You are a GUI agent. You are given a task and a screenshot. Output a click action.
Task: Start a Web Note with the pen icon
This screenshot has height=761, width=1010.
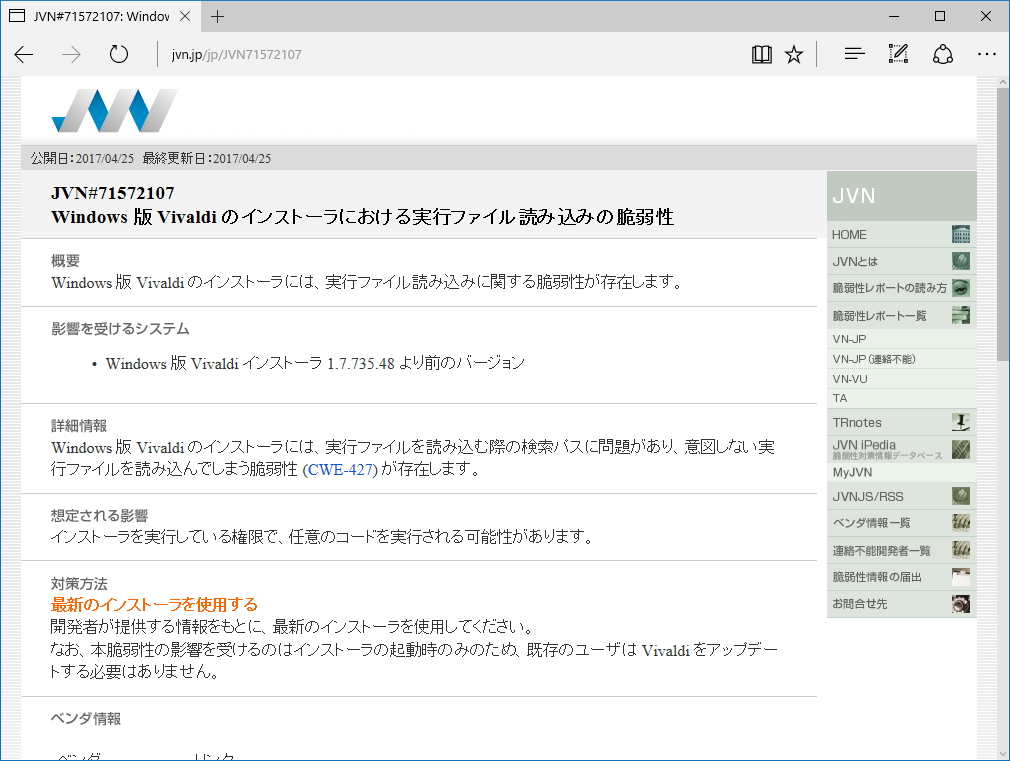pyautogui.click(x=897, y=54)
